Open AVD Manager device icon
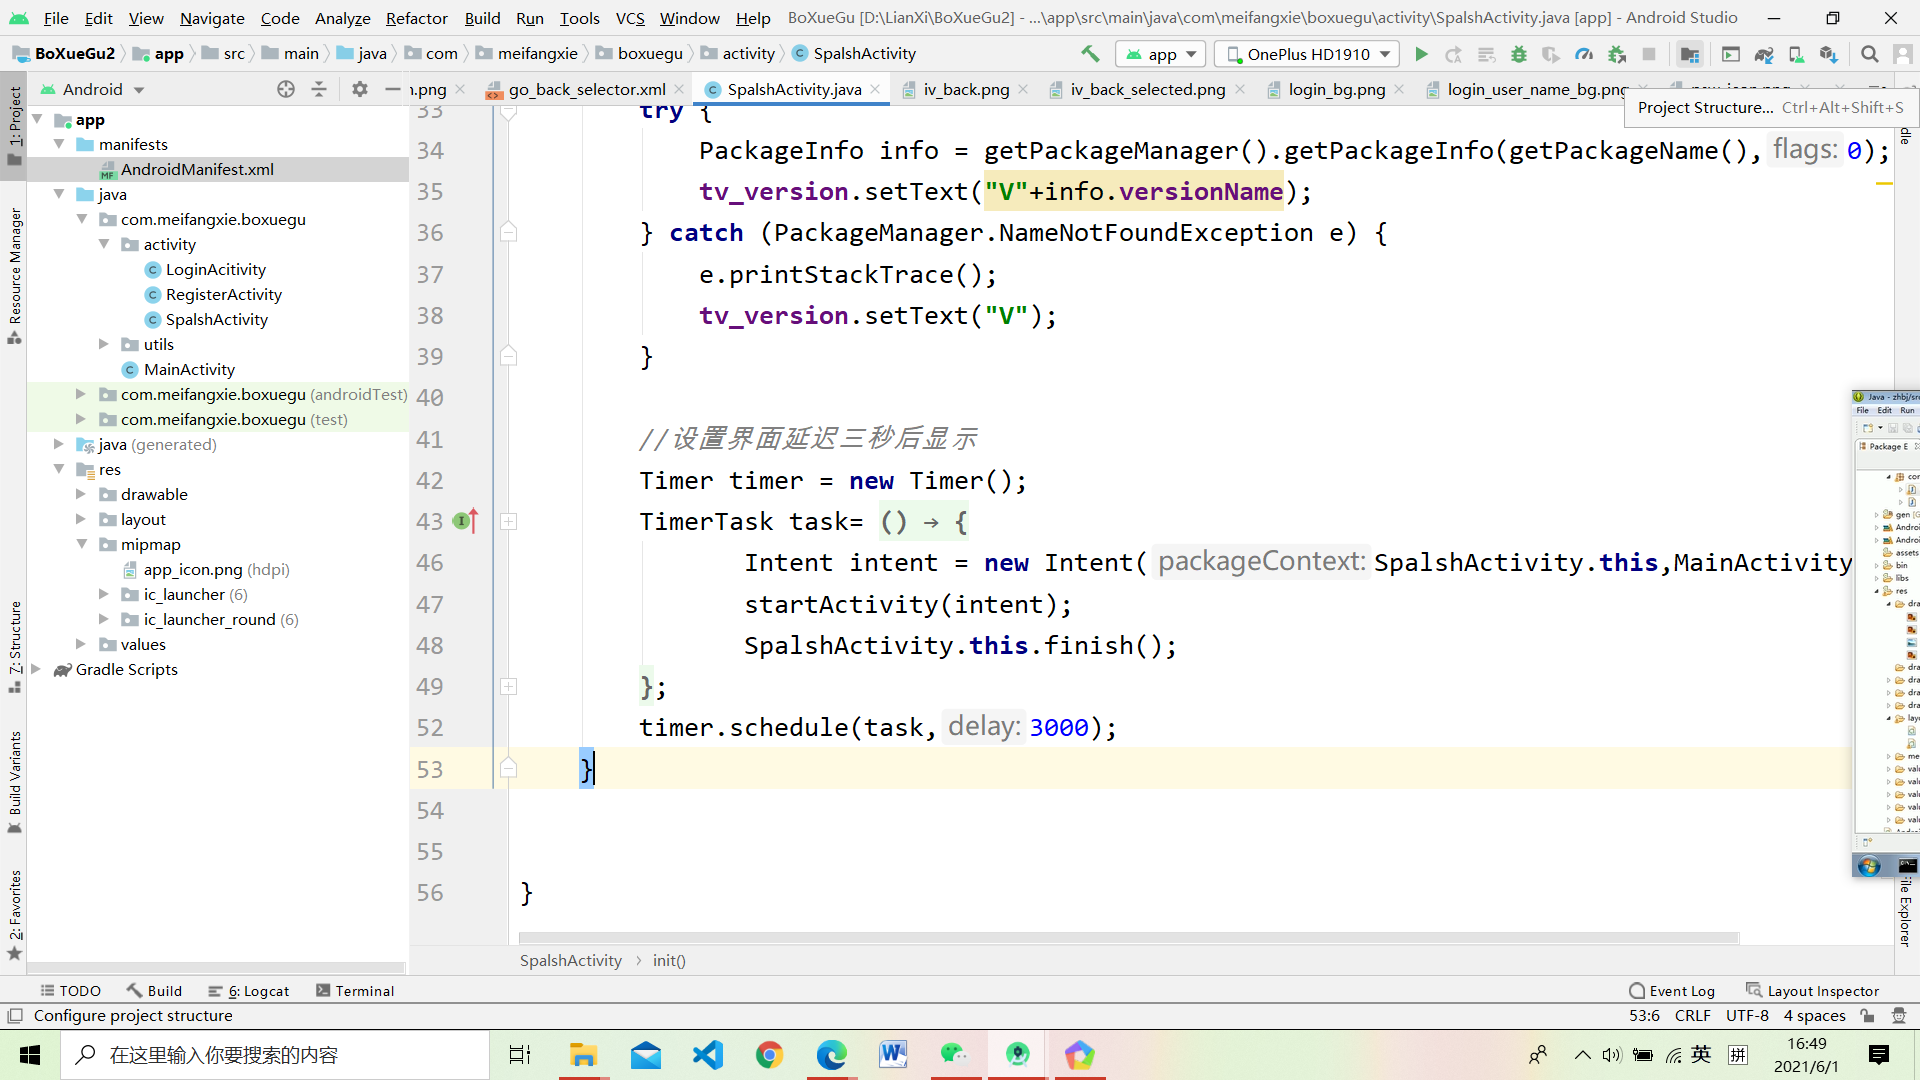The width and height of the screenshot is (1920, 1080). click(1796, 54)
